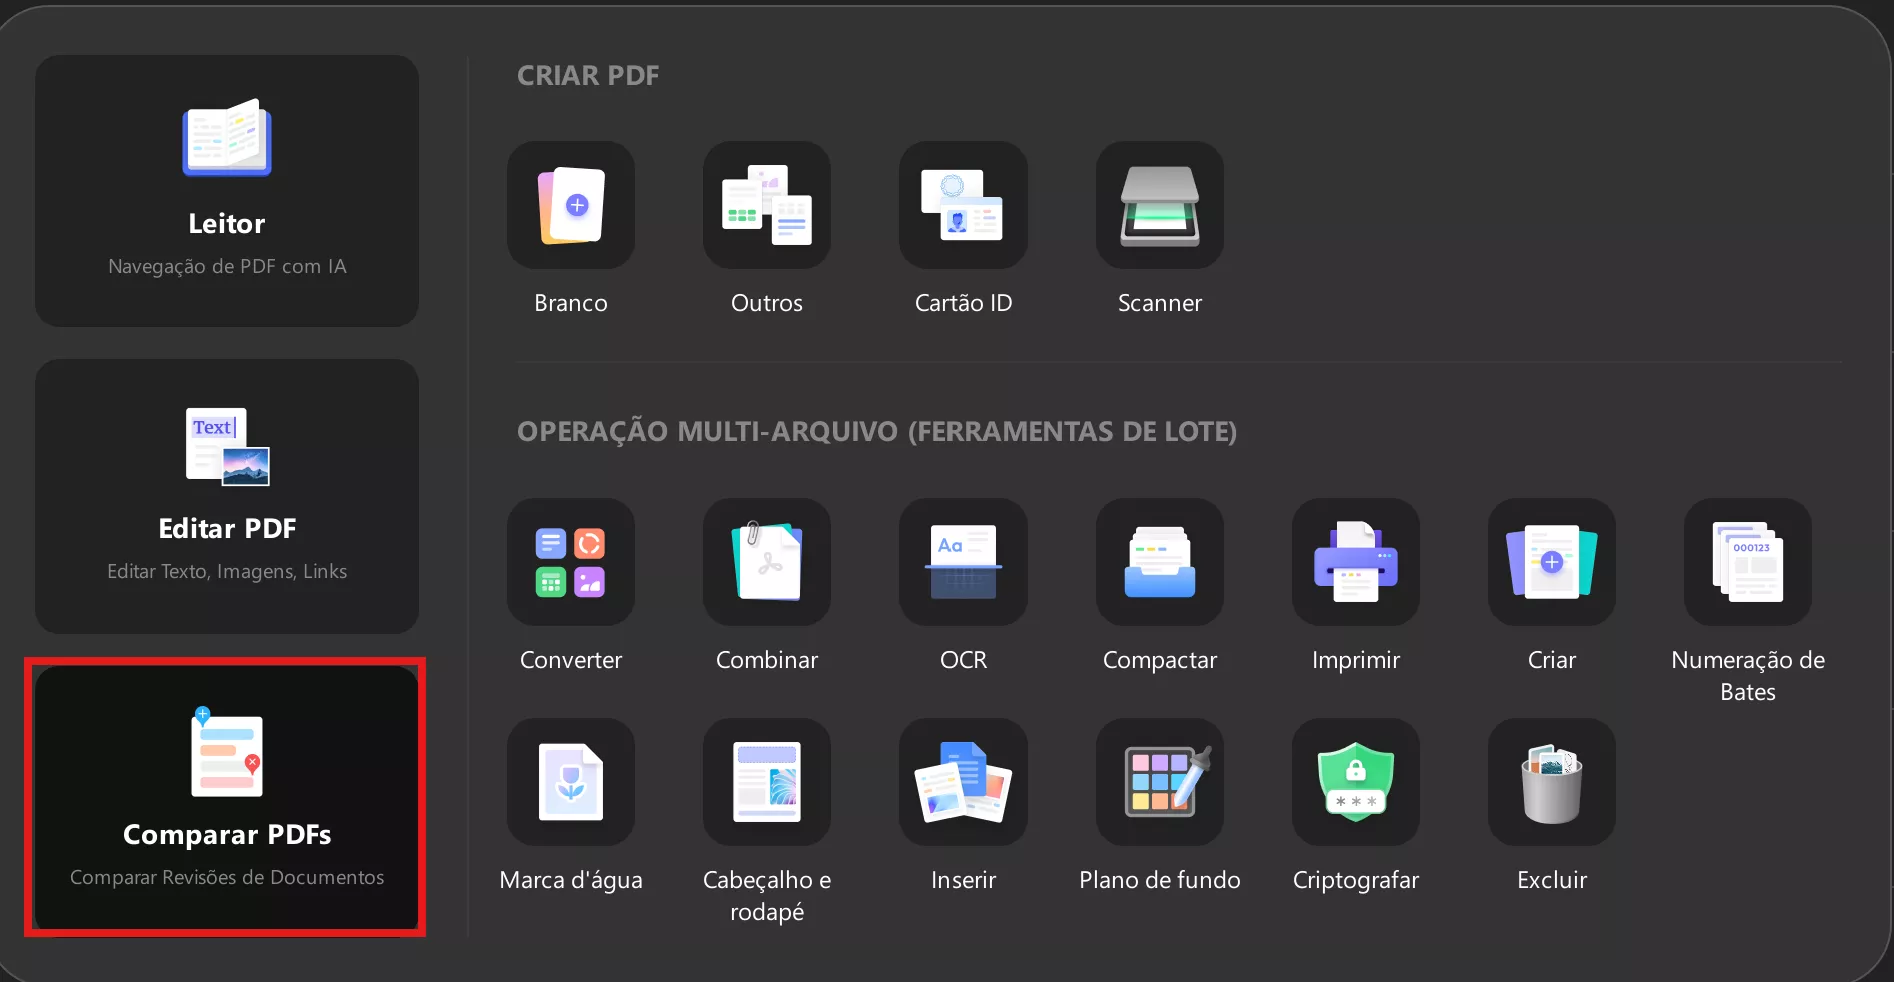This screenshot has width=1894, height=982.
Task: Click the 'Imprimir' label
Action: tap(1356, 660)
